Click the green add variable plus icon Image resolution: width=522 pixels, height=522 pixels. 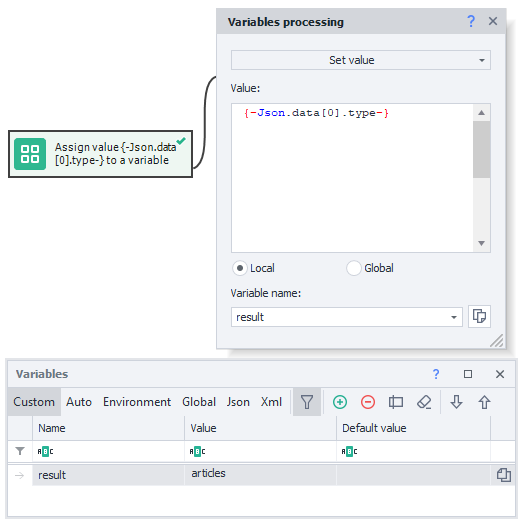(x=340, y=402)
